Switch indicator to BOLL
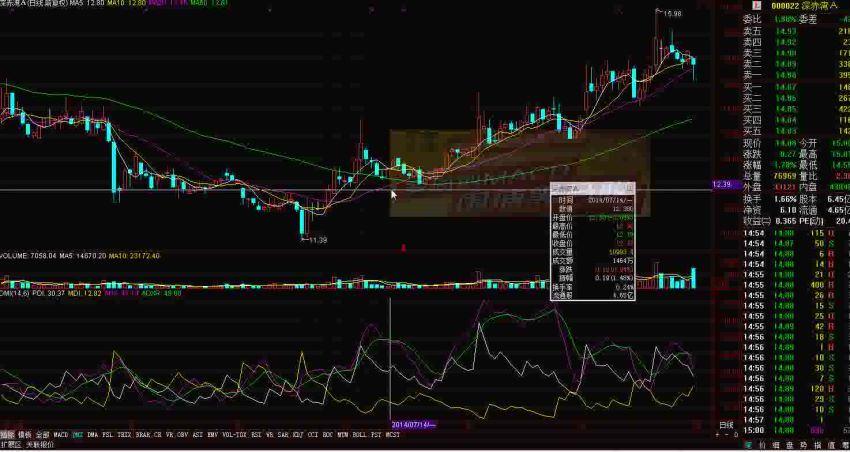The width and height of the screenshot is (850, 452). (x=359, y=435)
